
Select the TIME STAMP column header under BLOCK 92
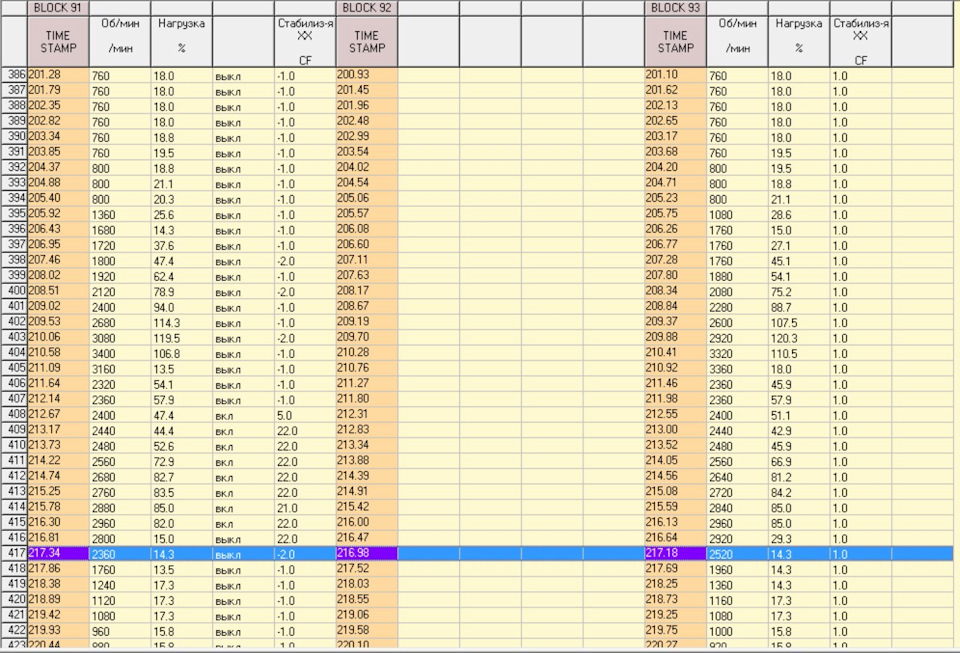pyautogui.click(x=367, y=42)
